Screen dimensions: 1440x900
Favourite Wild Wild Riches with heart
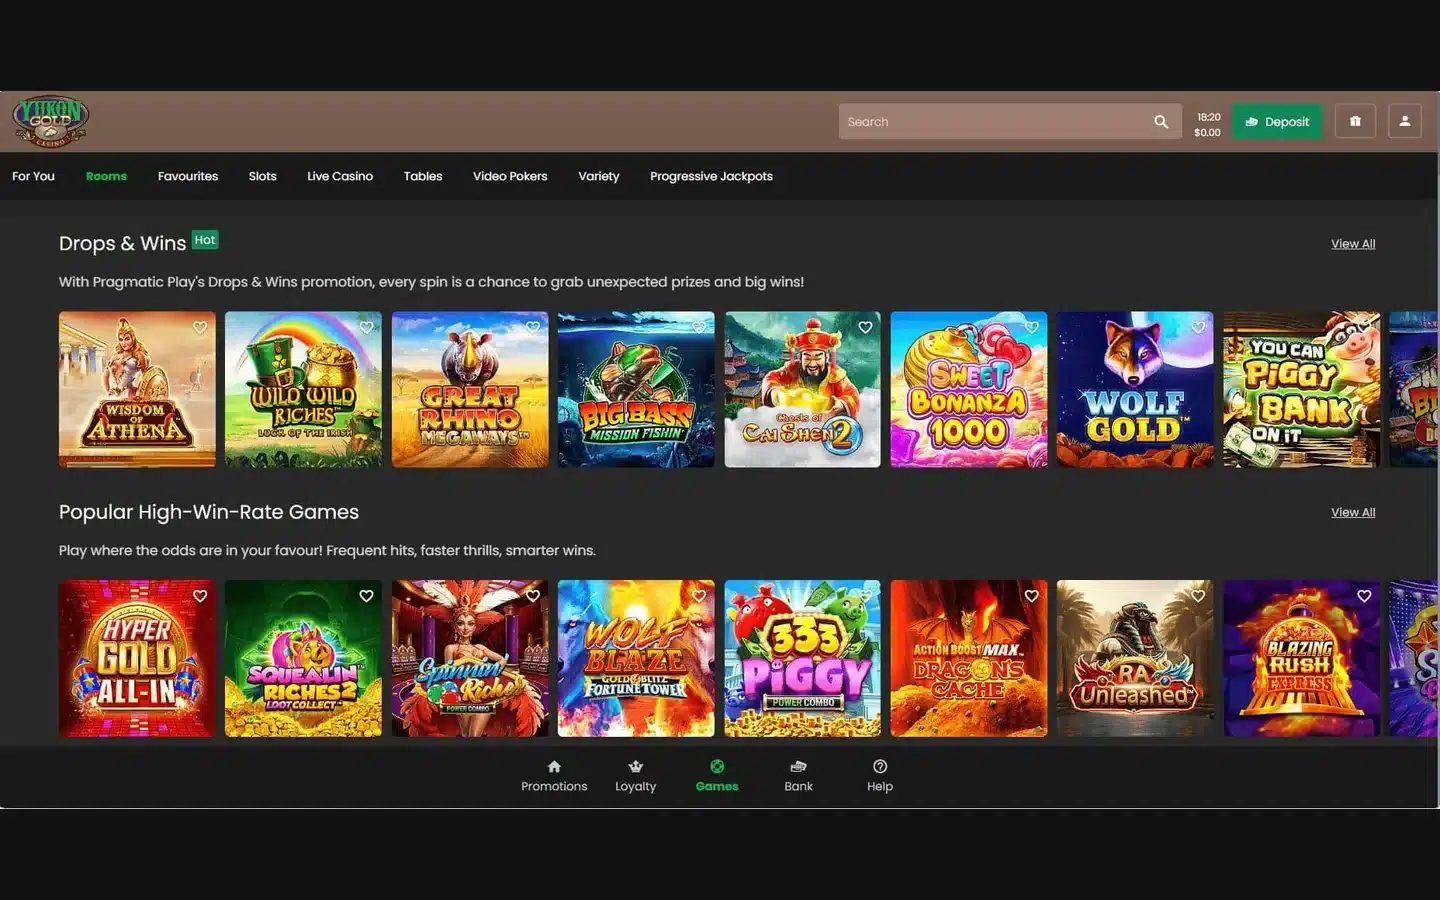pos(366,327)
